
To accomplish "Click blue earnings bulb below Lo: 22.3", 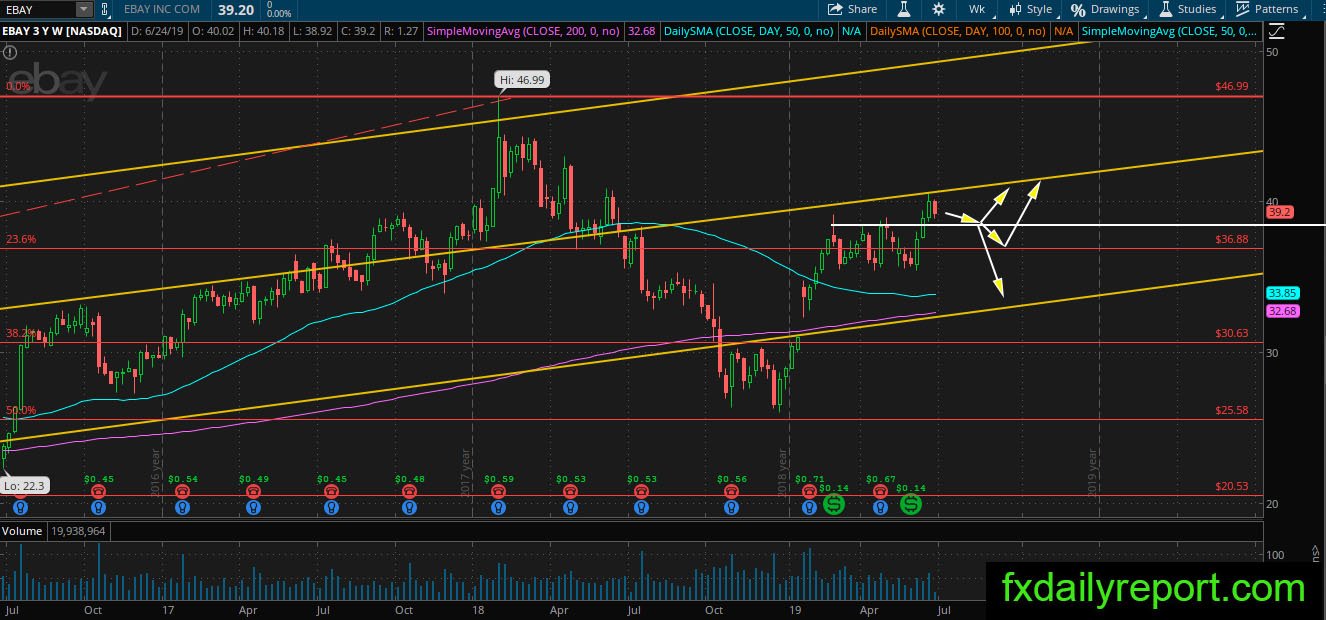I will 20,507.
